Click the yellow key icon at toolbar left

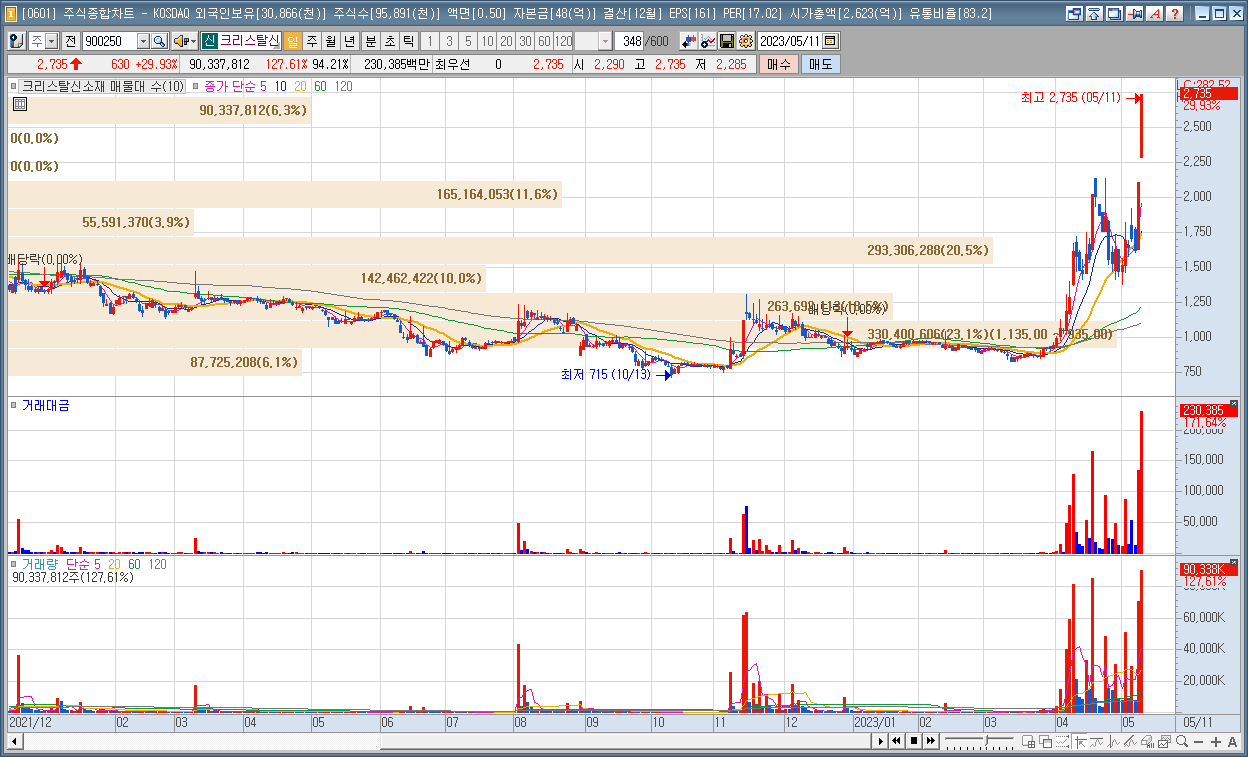point(17,41)
